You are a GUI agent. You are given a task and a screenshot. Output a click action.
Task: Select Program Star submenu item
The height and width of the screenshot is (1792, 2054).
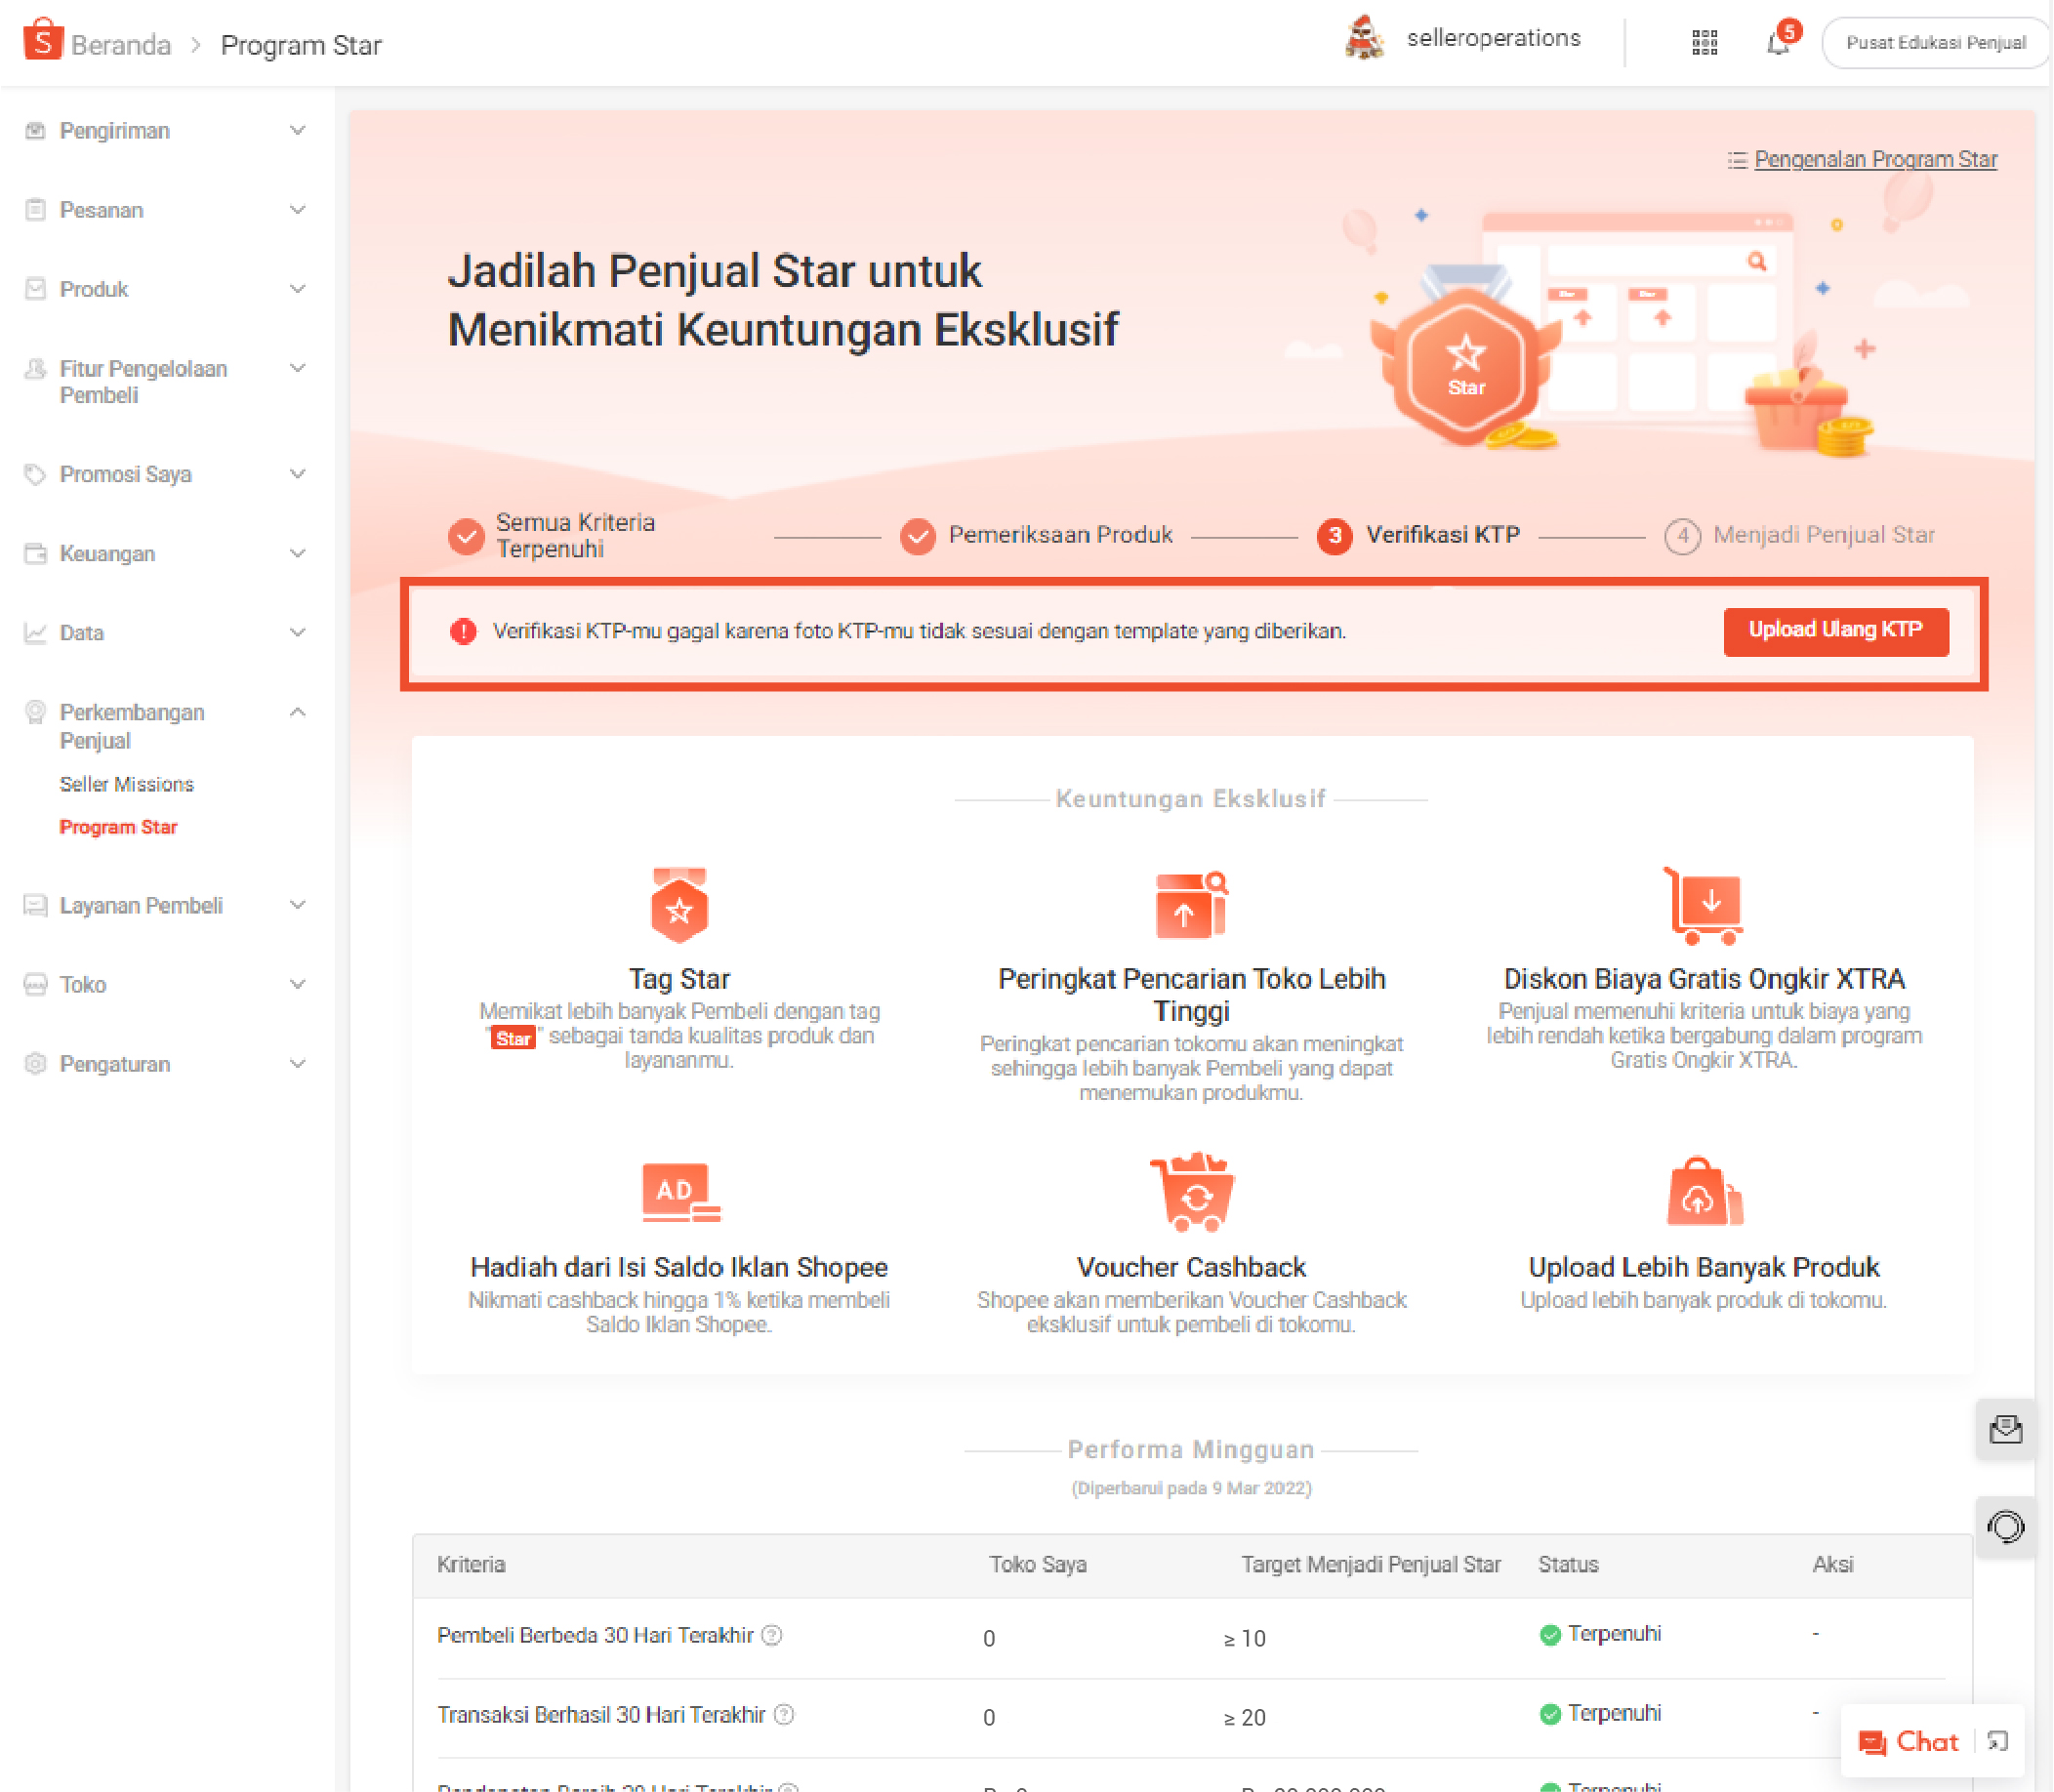point(118,828)
